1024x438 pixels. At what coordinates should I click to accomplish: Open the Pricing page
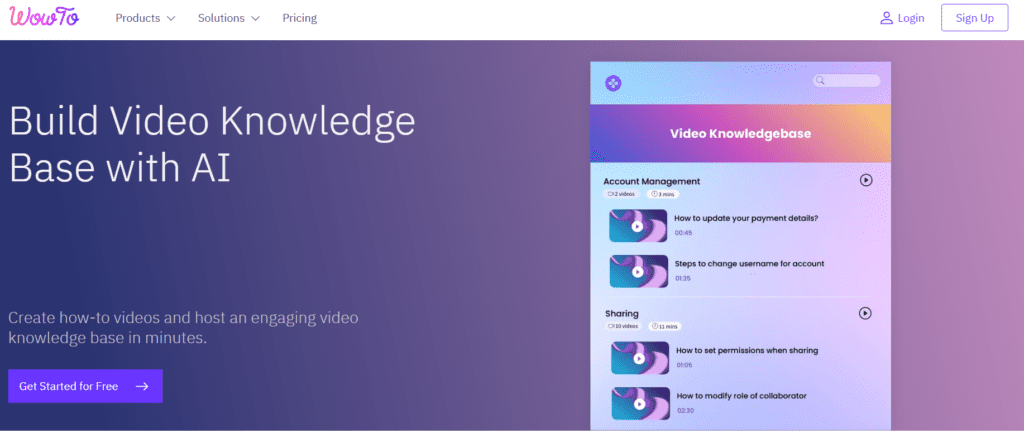pyautogui.click(x=299, y=18)
